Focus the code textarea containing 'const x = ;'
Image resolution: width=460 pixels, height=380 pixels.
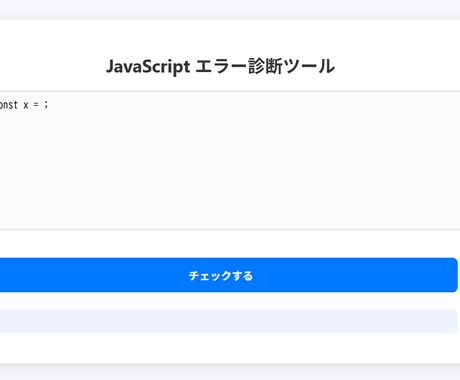[230, 160]
